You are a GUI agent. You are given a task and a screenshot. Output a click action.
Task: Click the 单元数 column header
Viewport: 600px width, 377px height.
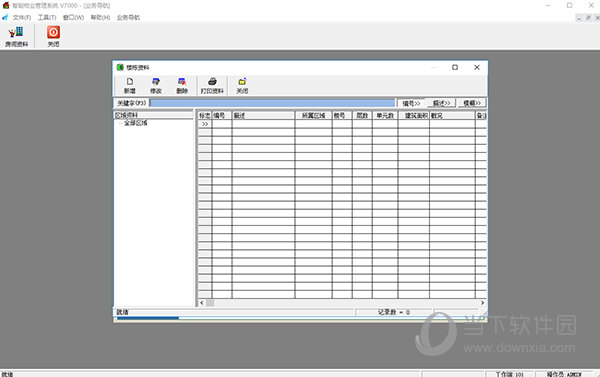(x=385, y=115)
